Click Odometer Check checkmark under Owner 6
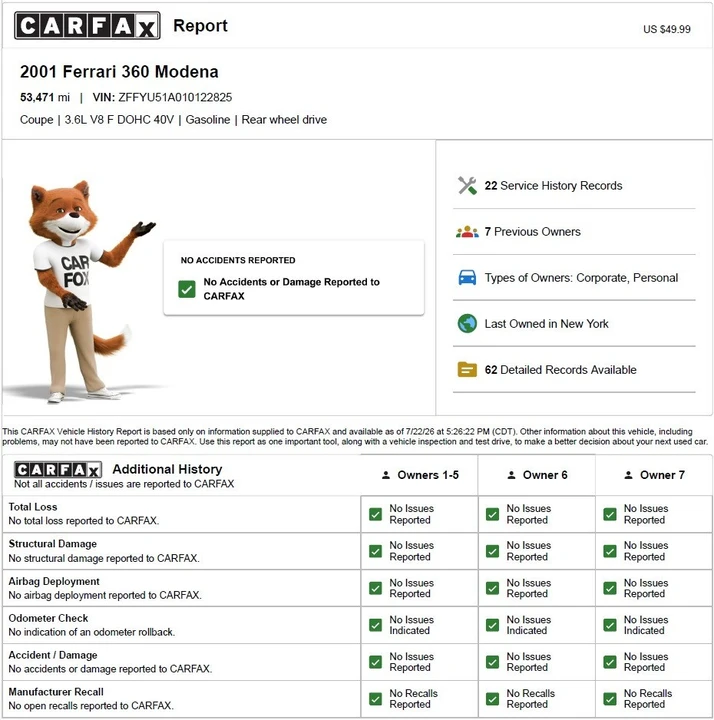Viewport: 714px width, 720px height. click(492, 625)
